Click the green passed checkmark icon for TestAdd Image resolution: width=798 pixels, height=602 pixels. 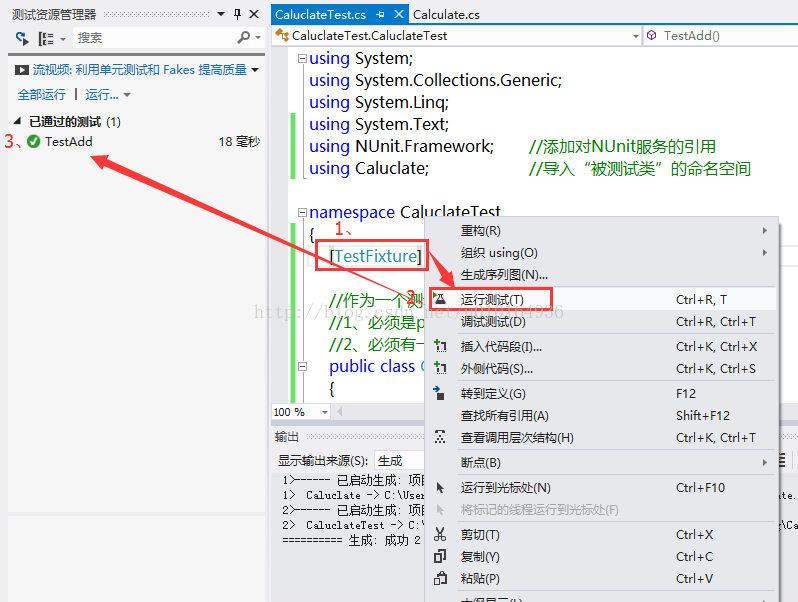pos(34,141)
